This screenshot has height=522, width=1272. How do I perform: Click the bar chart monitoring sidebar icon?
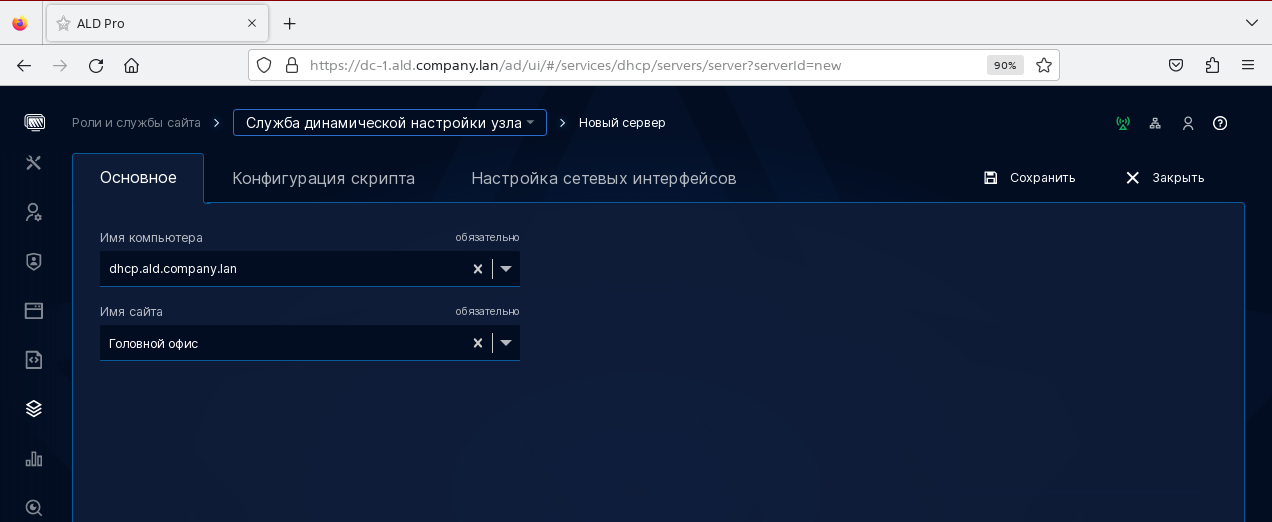click(34, 458)
